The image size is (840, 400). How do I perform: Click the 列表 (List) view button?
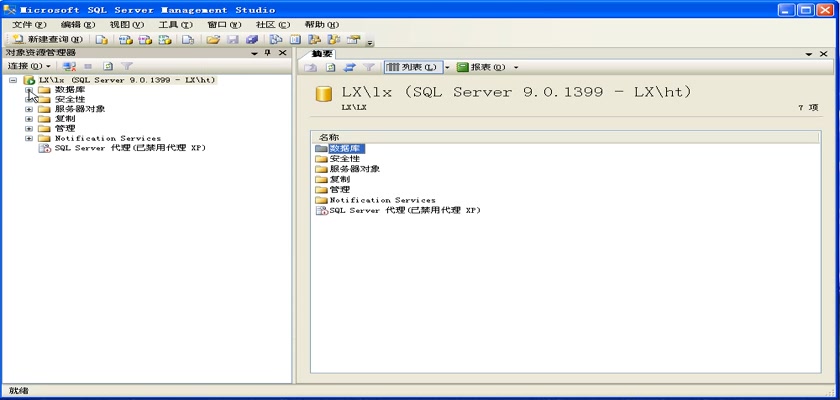click(x=413, y=67)
